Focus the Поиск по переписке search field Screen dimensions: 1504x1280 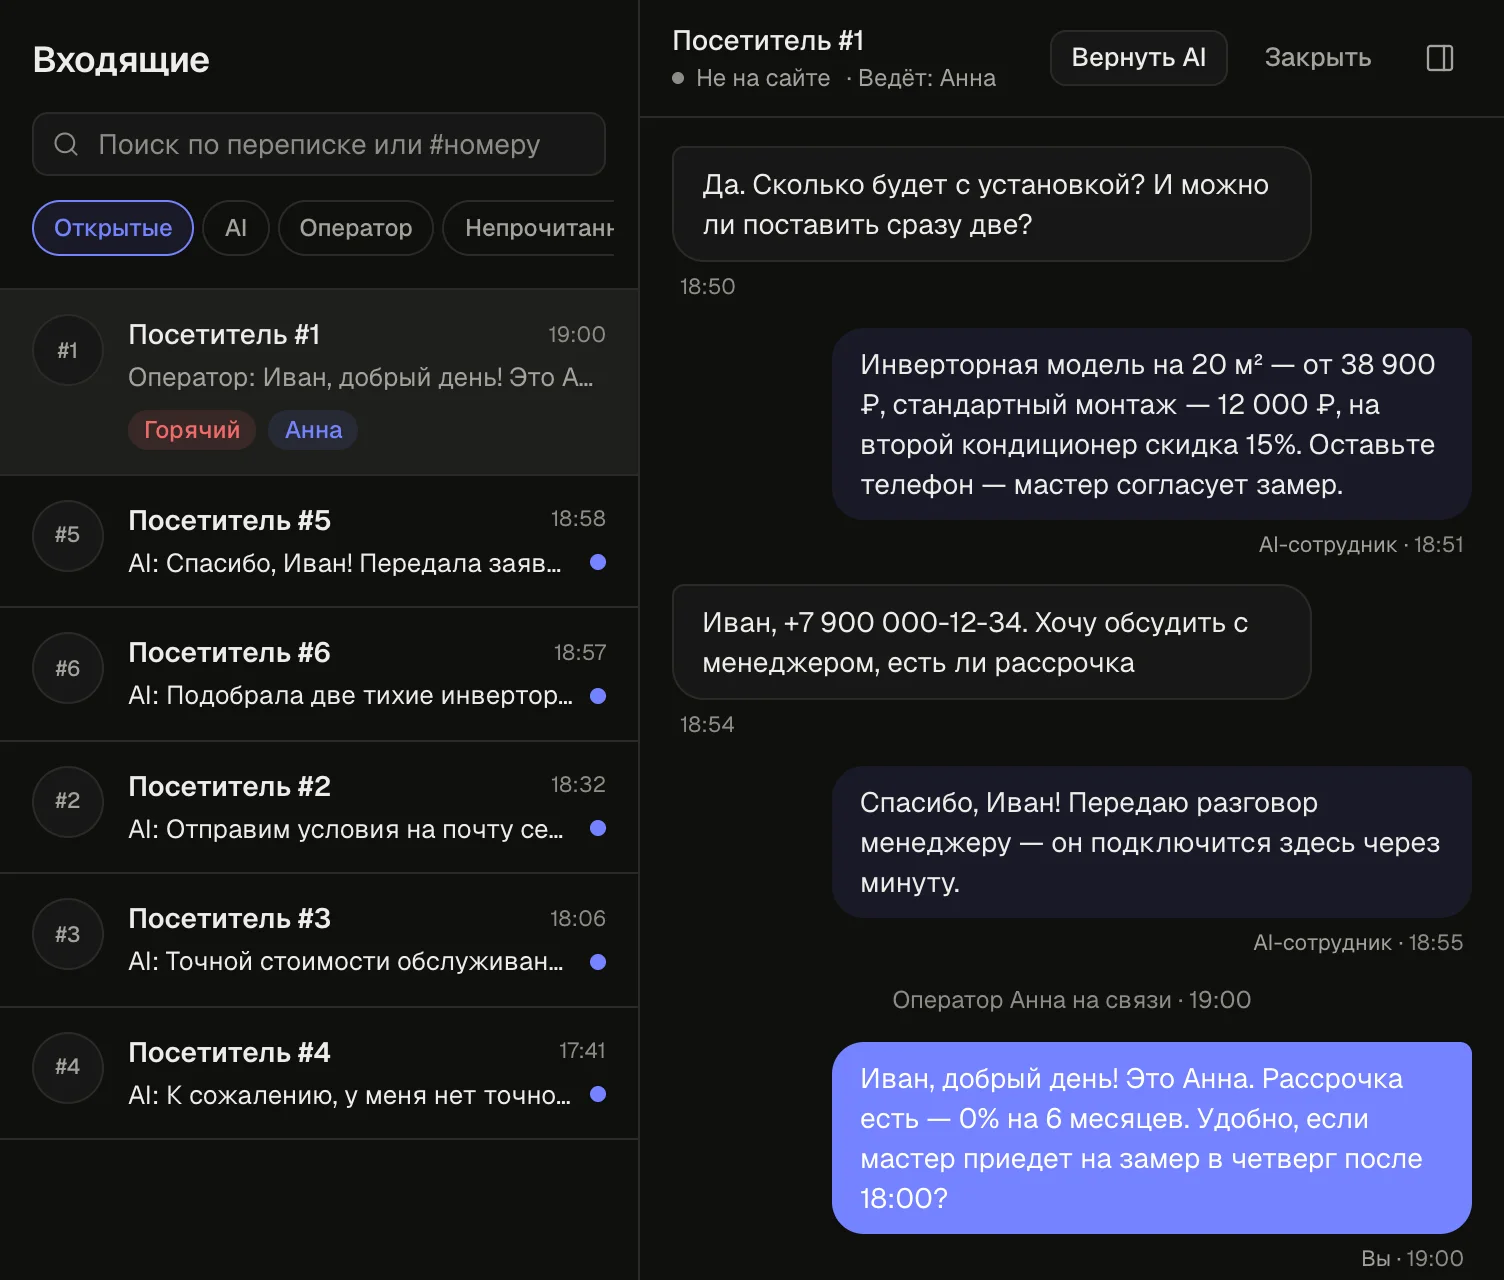tap(319, 144)
